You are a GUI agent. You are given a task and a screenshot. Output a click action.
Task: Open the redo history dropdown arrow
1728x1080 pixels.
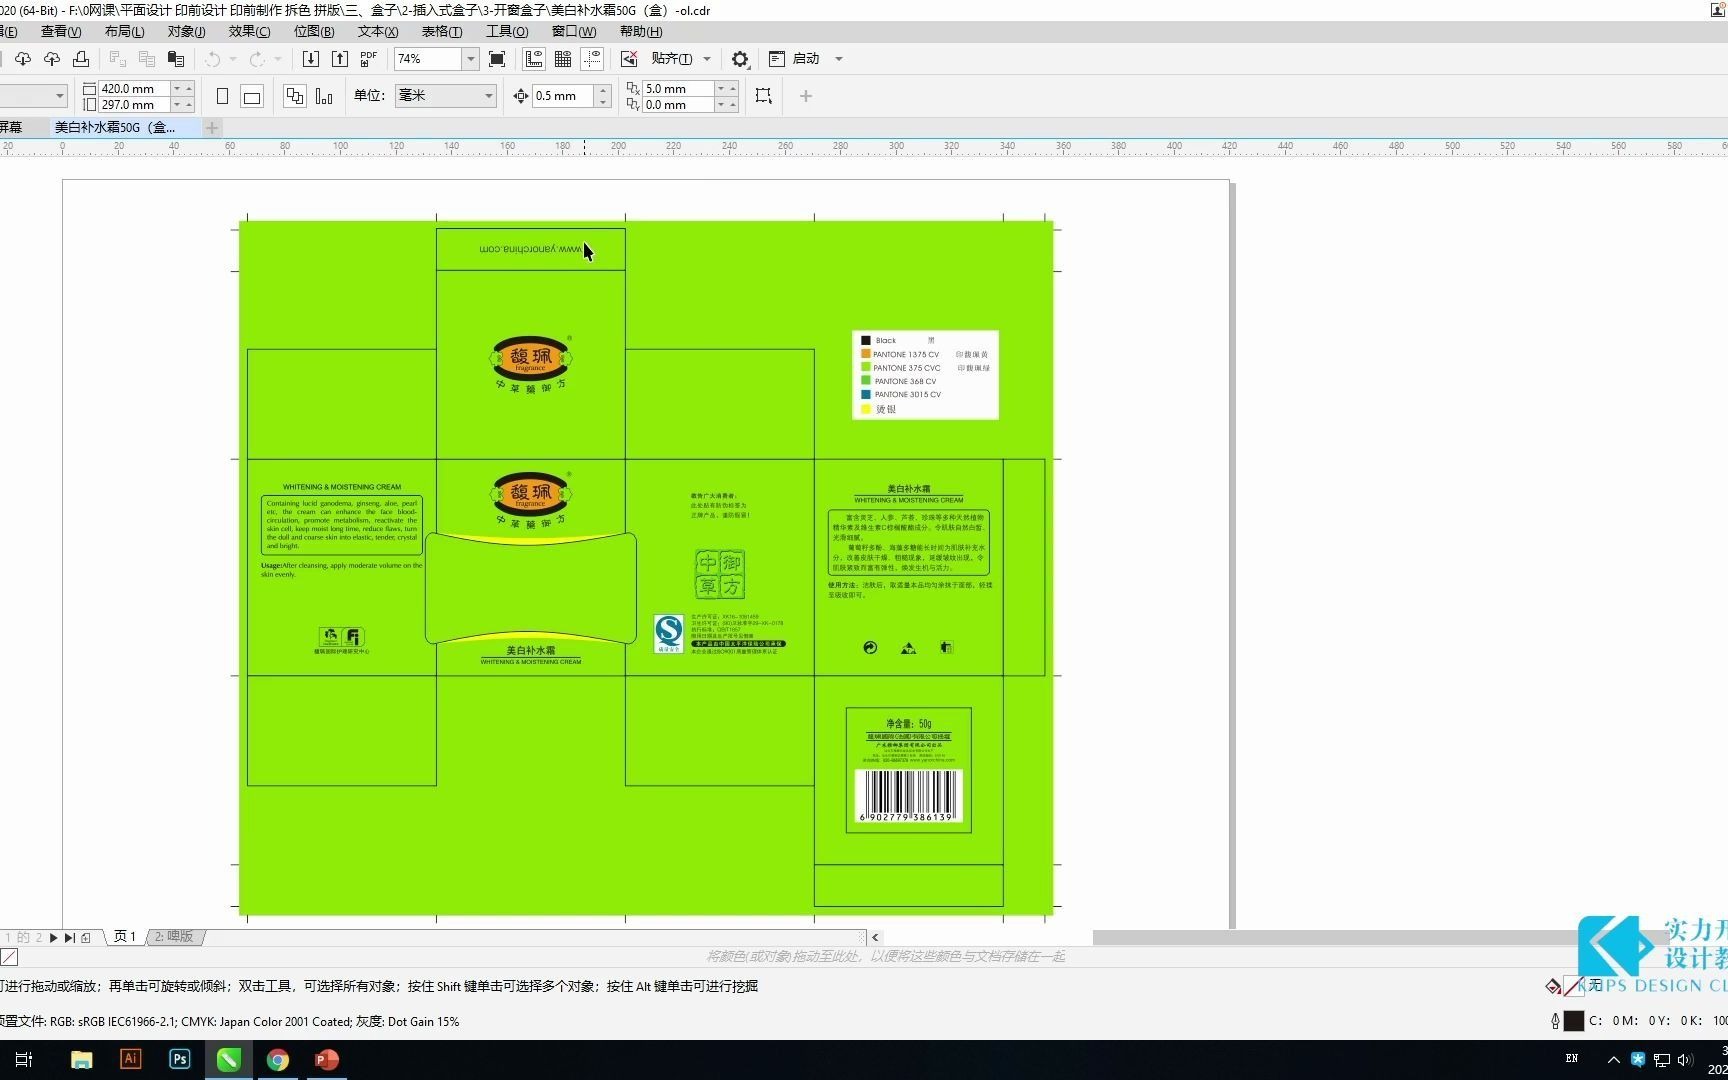[278, 59]
